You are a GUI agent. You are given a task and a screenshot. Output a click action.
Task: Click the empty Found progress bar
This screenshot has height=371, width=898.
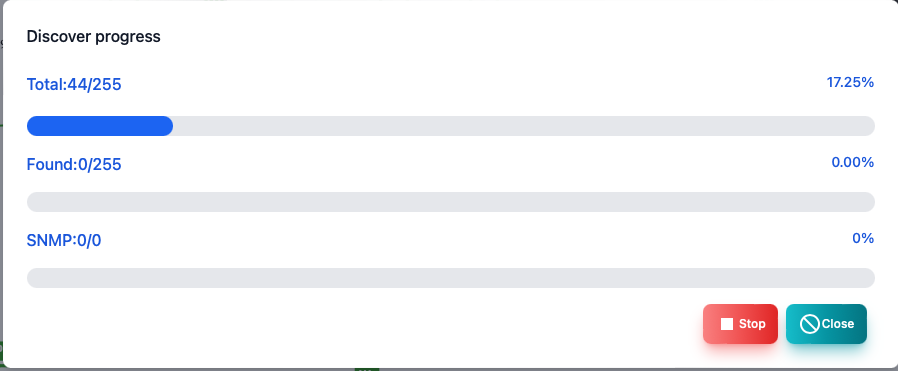point(451,202)
